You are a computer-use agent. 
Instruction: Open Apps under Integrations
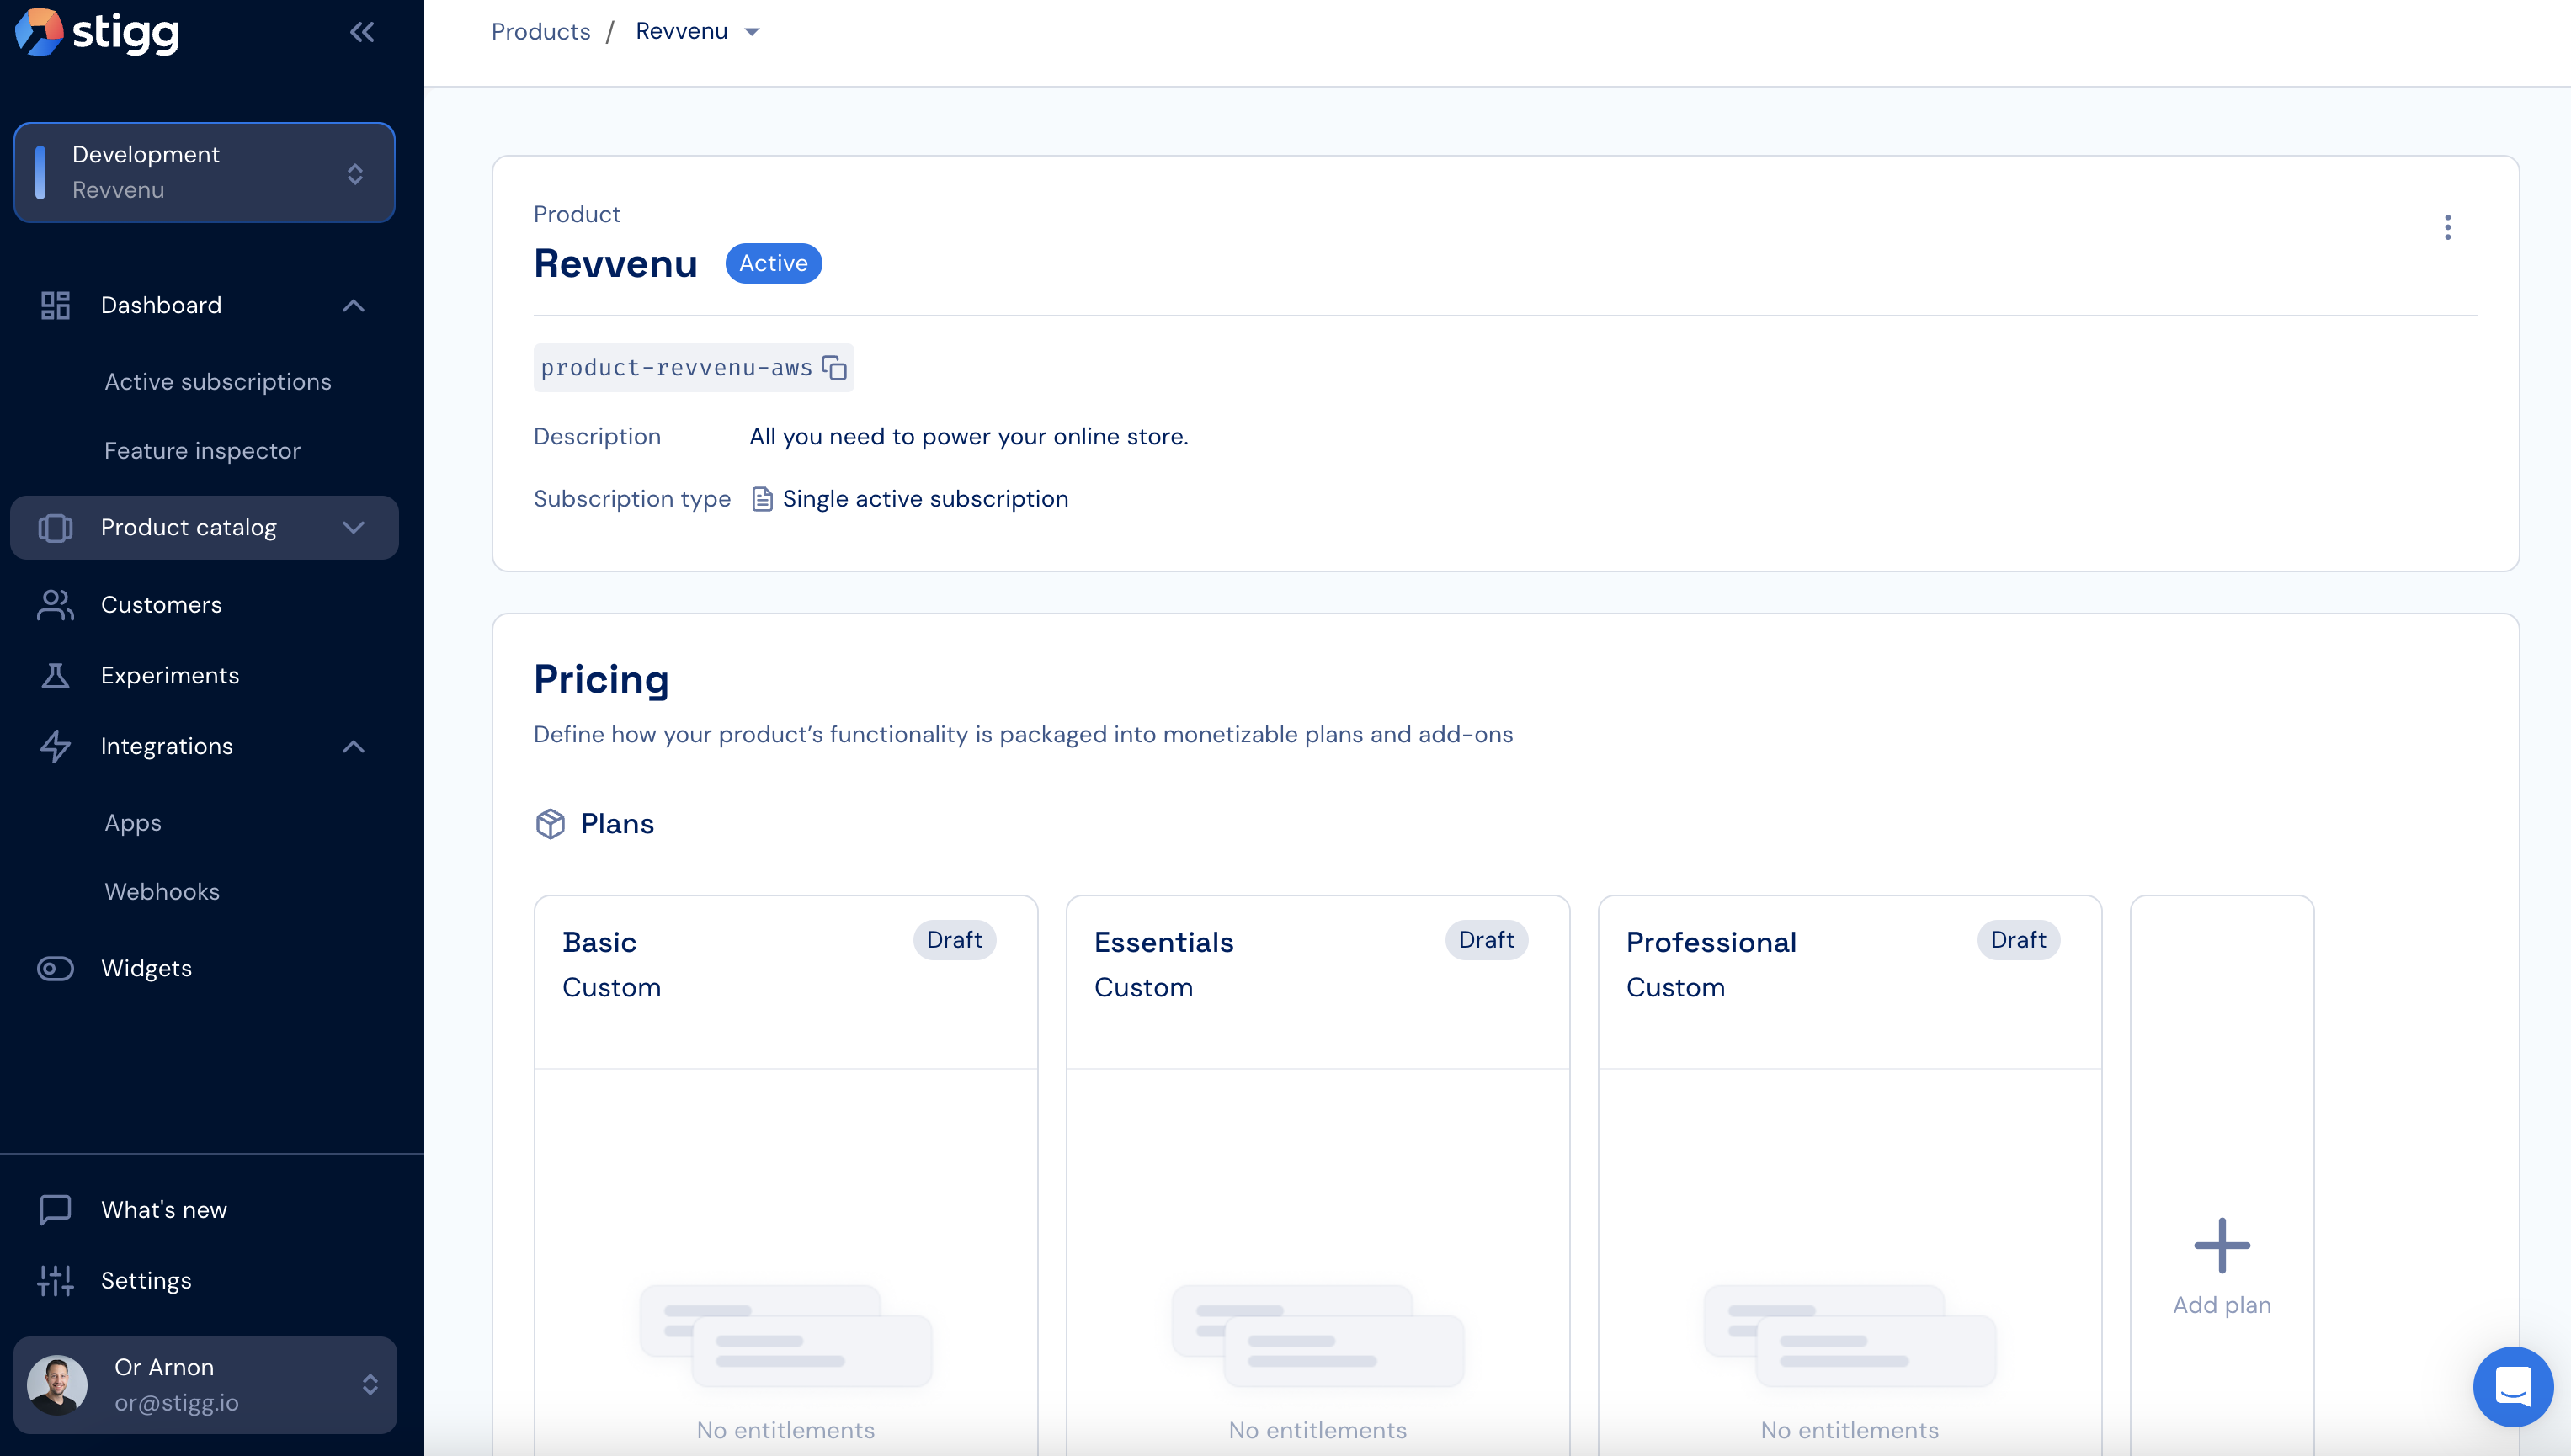coord(133,822)
